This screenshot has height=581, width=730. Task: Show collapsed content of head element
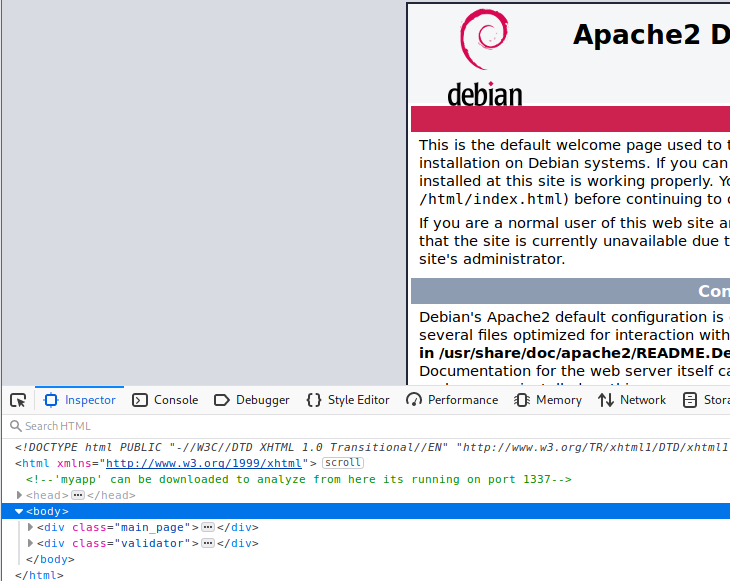tap(77, 495)
